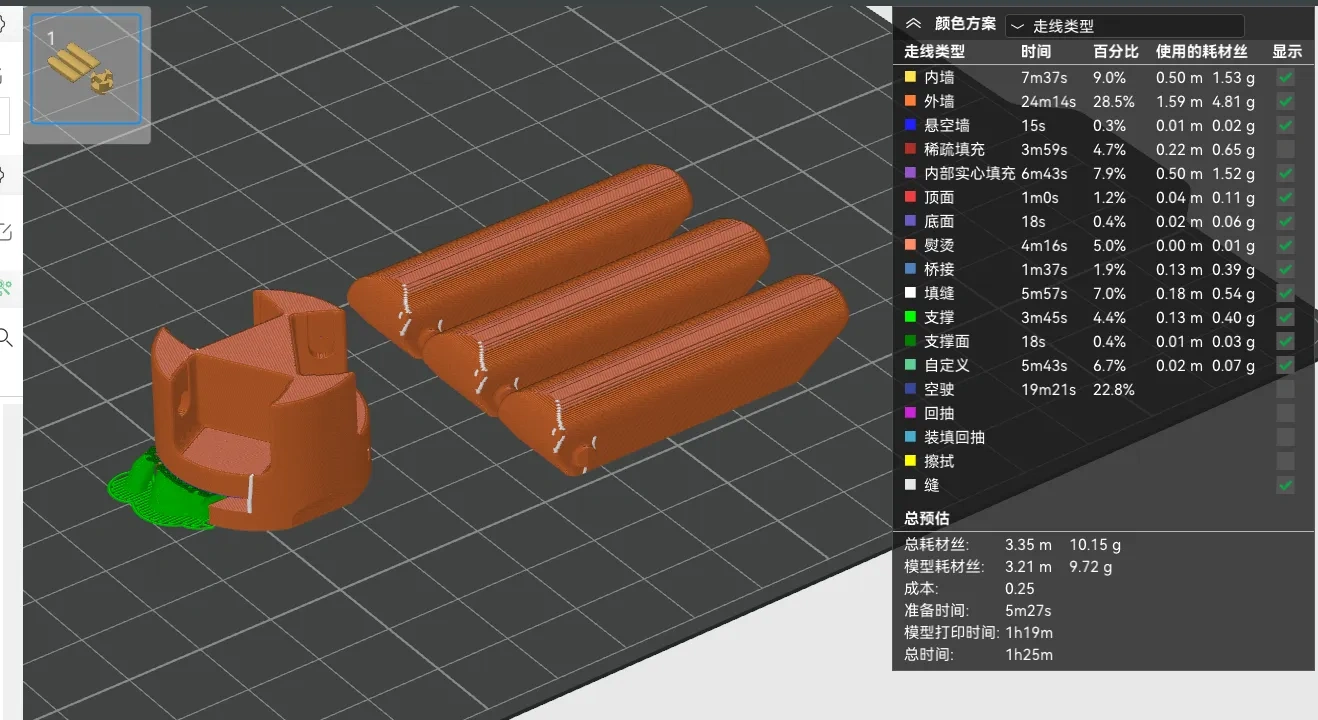Open the 走线类型 color scheme dropdown
This screenshot has width=1318, height=720.
click(1125, 26)
